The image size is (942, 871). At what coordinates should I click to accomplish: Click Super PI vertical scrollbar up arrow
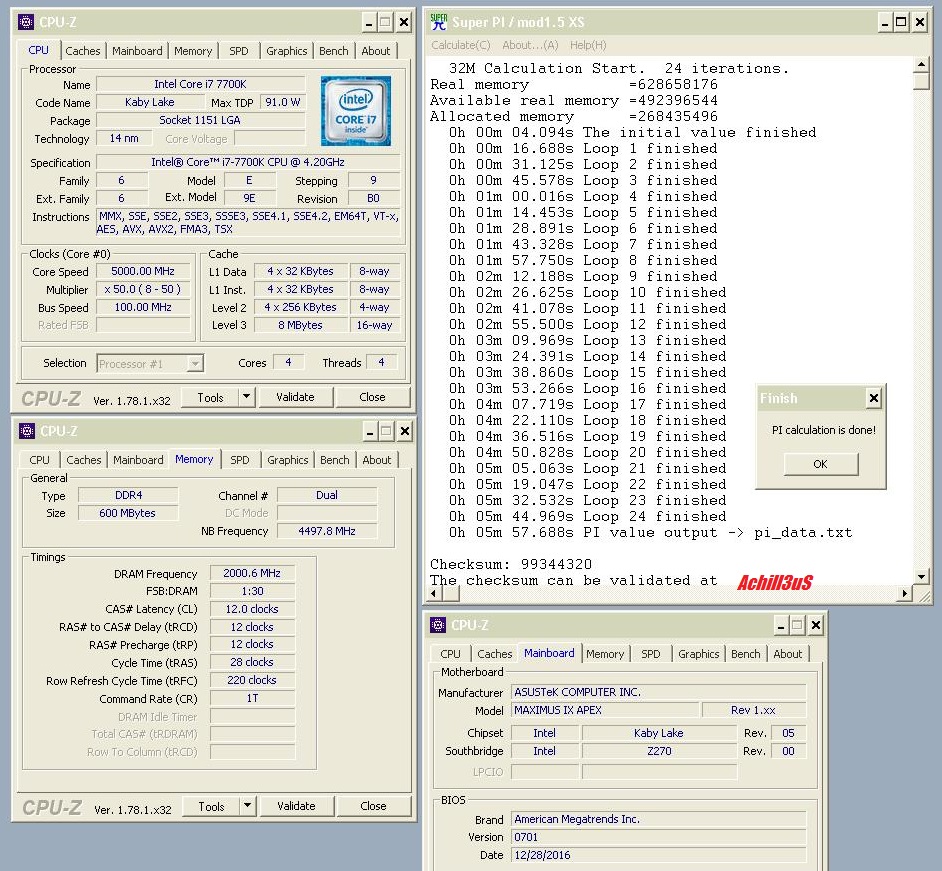[x=922, y=64]
